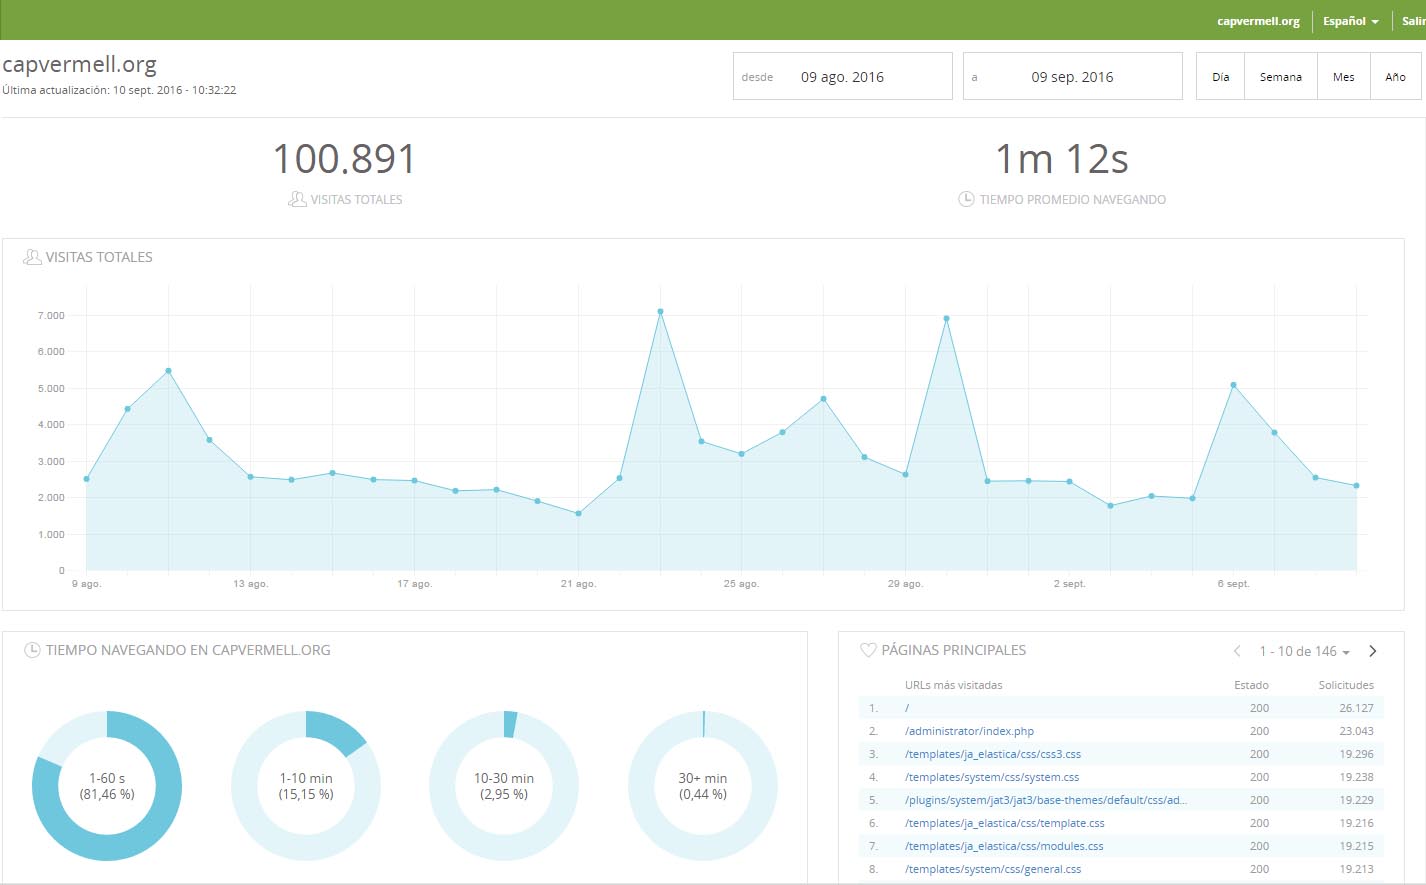Go to next page of top URLs
The width and height of the screenshot is (1426, 885).
pyautogui.click(x=1373, y=651)
